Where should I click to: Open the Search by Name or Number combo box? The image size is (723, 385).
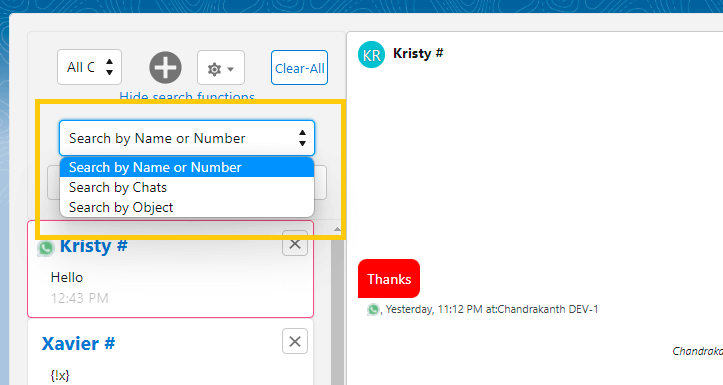(187, 138)
